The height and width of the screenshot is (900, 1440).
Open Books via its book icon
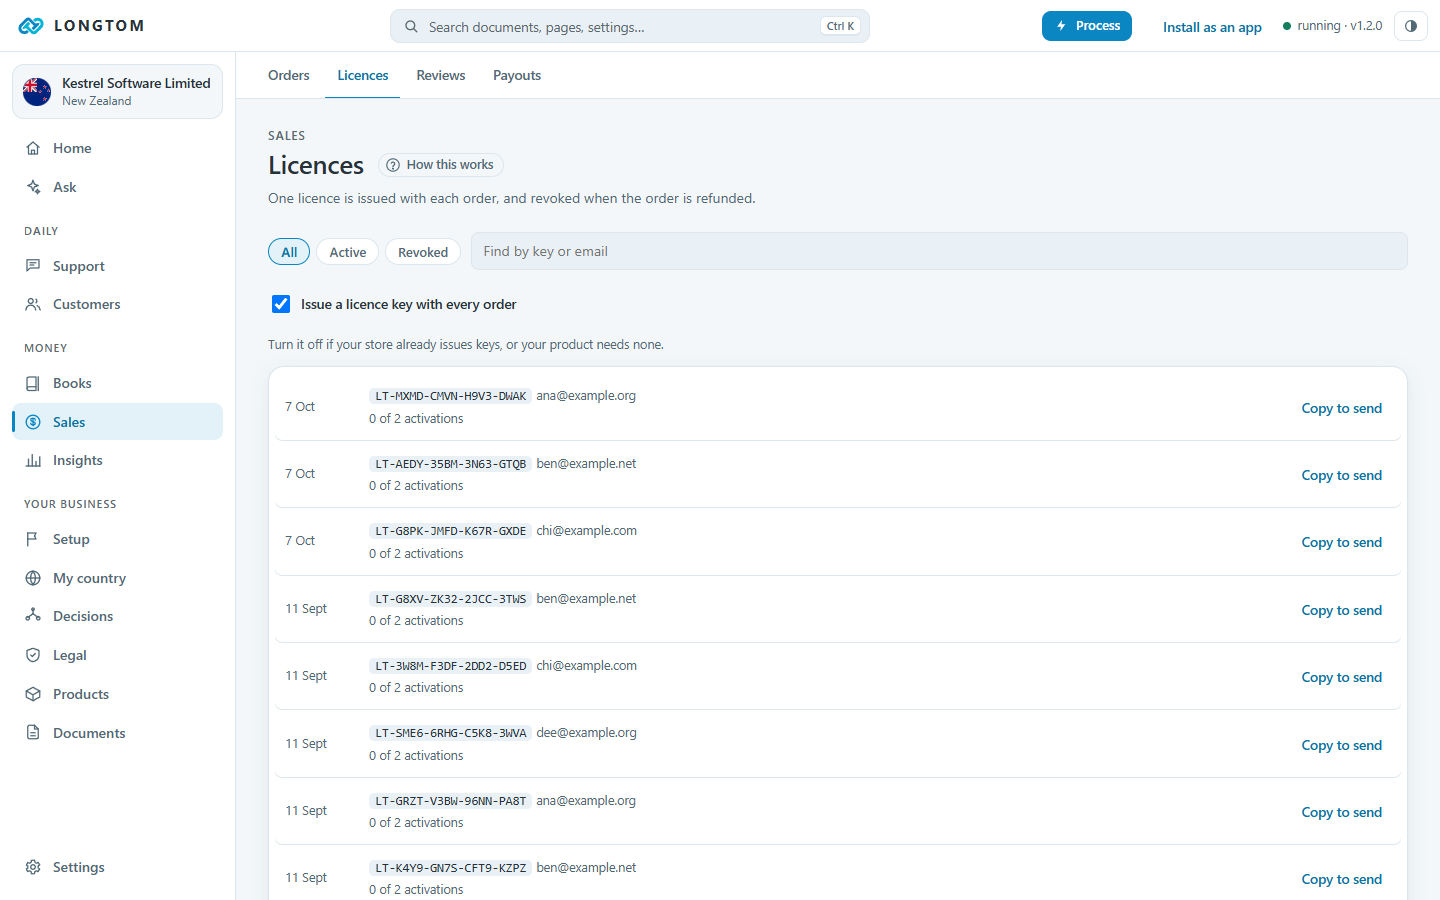(x=33, y=383)
